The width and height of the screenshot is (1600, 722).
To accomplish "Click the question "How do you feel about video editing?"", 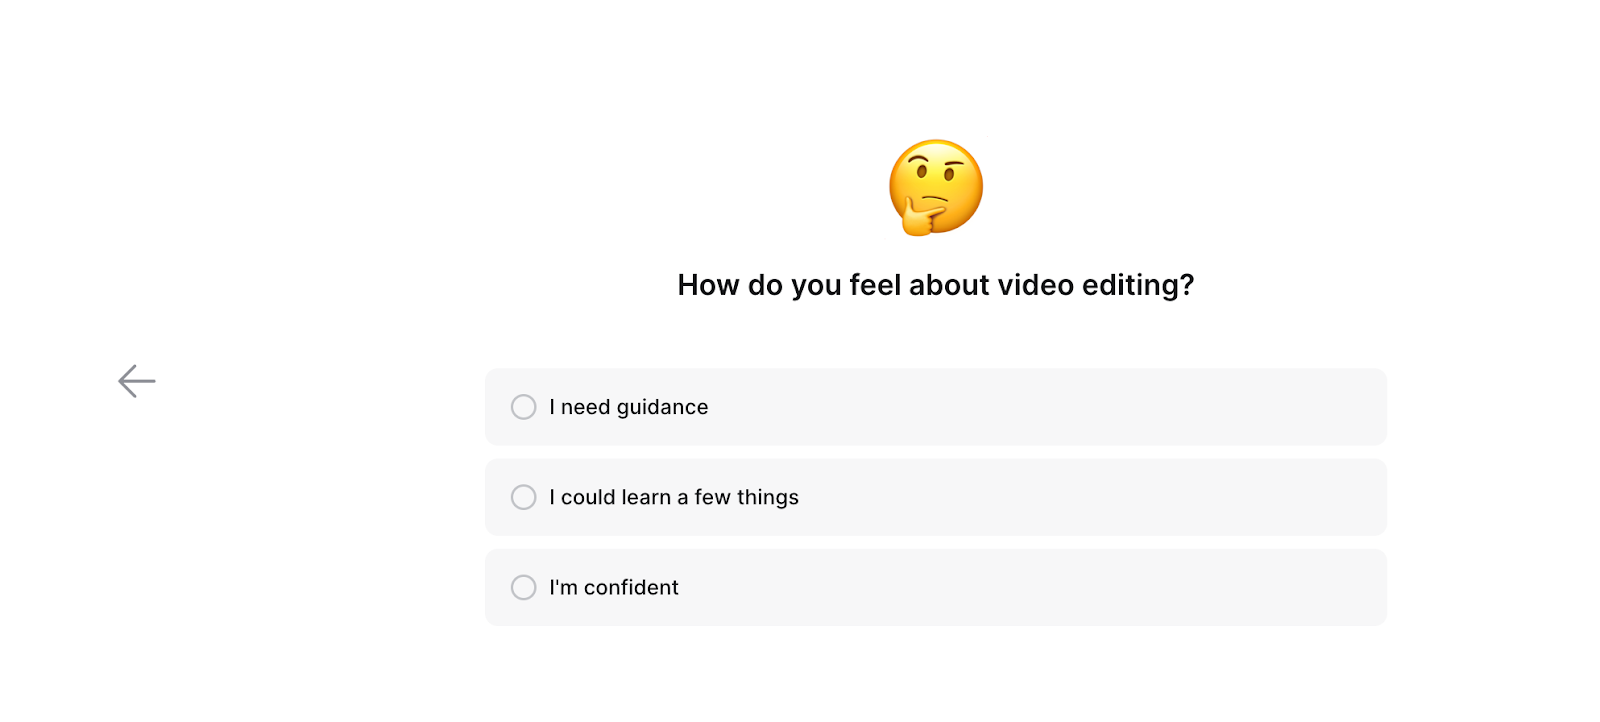I will click(x=935, y=285).
